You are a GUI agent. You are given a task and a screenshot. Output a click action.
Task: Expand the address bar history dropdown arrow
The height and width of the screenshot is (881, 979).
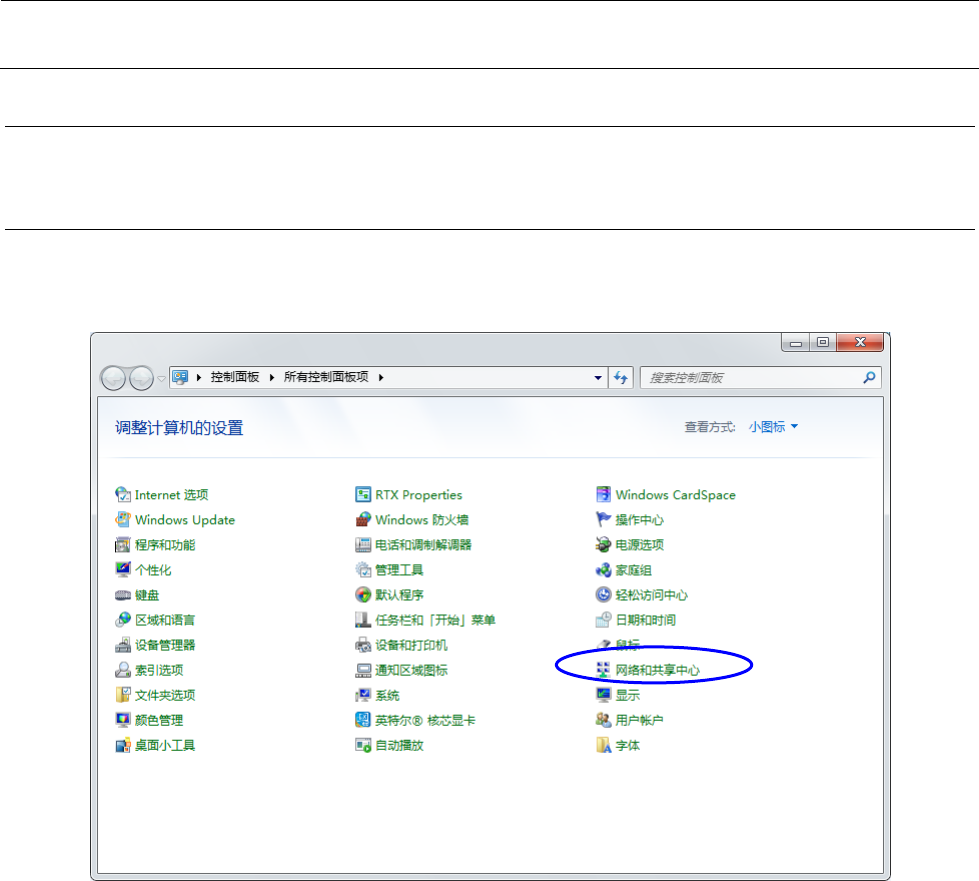coord(598,377)
